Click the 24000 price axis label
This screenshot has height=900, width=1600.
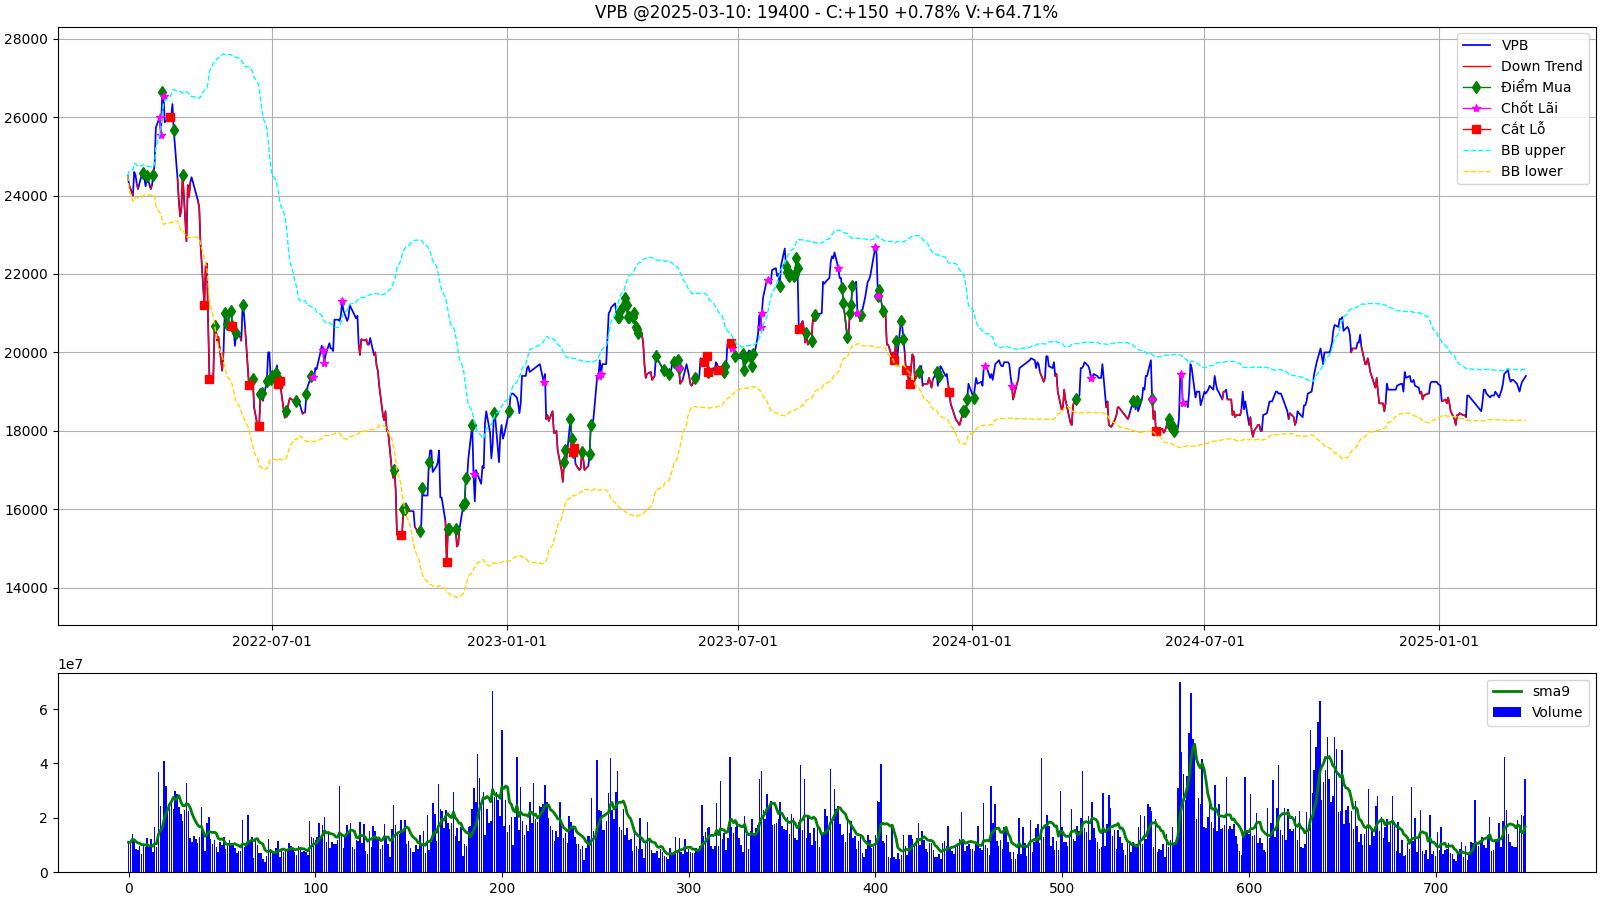point(26,196)
